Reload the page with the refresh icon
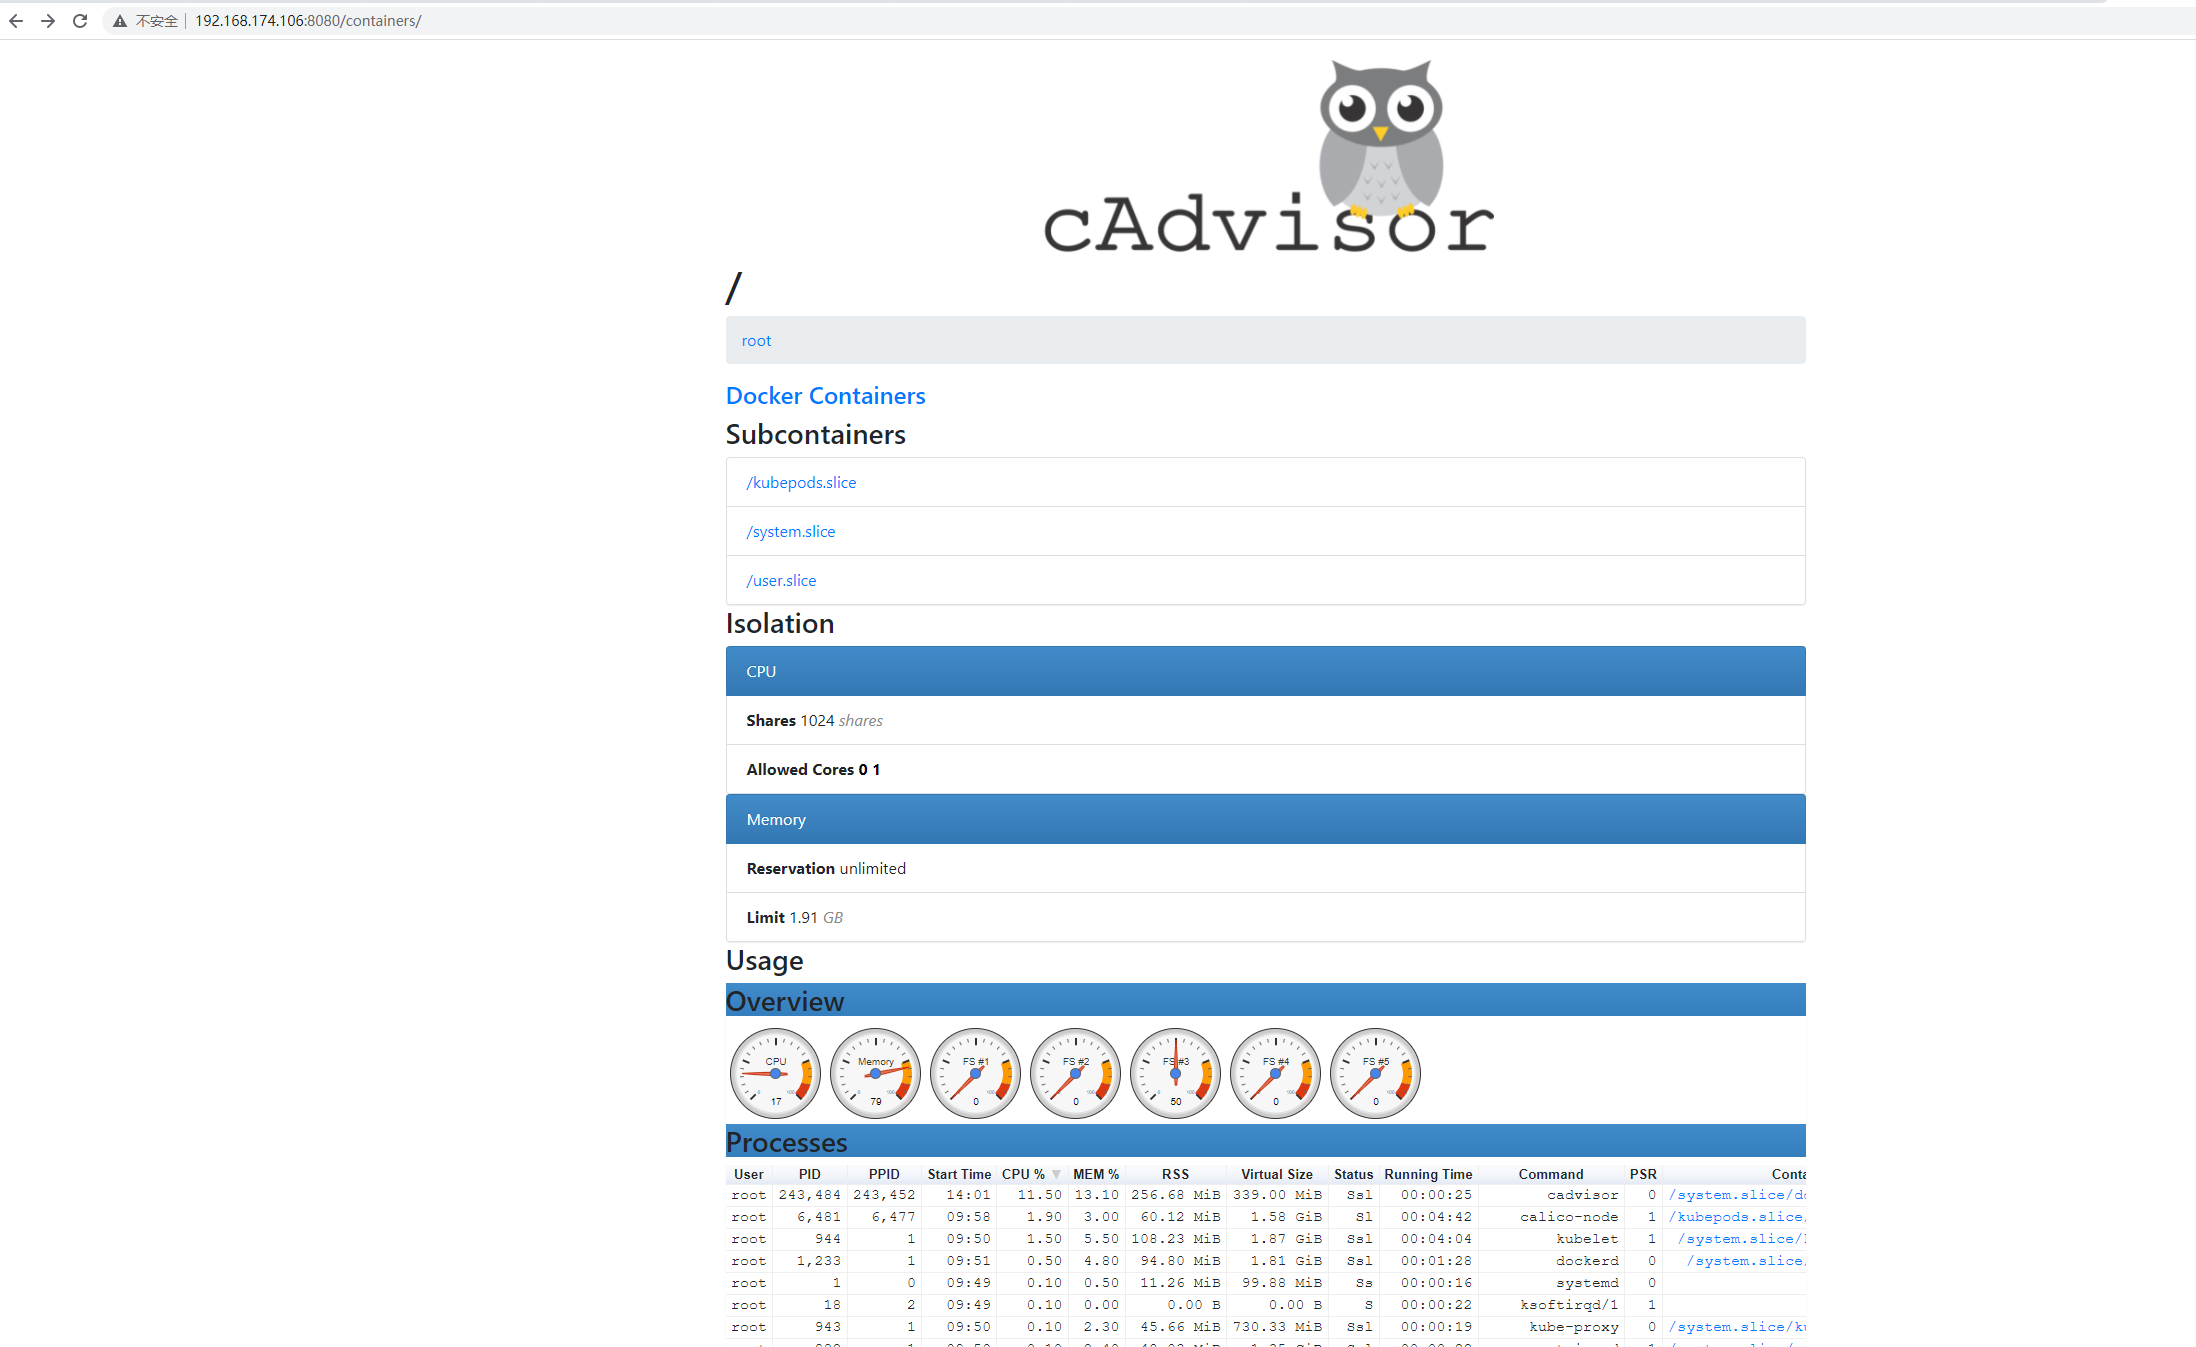The image size is (2196, 1347). [x=80, y=20]
